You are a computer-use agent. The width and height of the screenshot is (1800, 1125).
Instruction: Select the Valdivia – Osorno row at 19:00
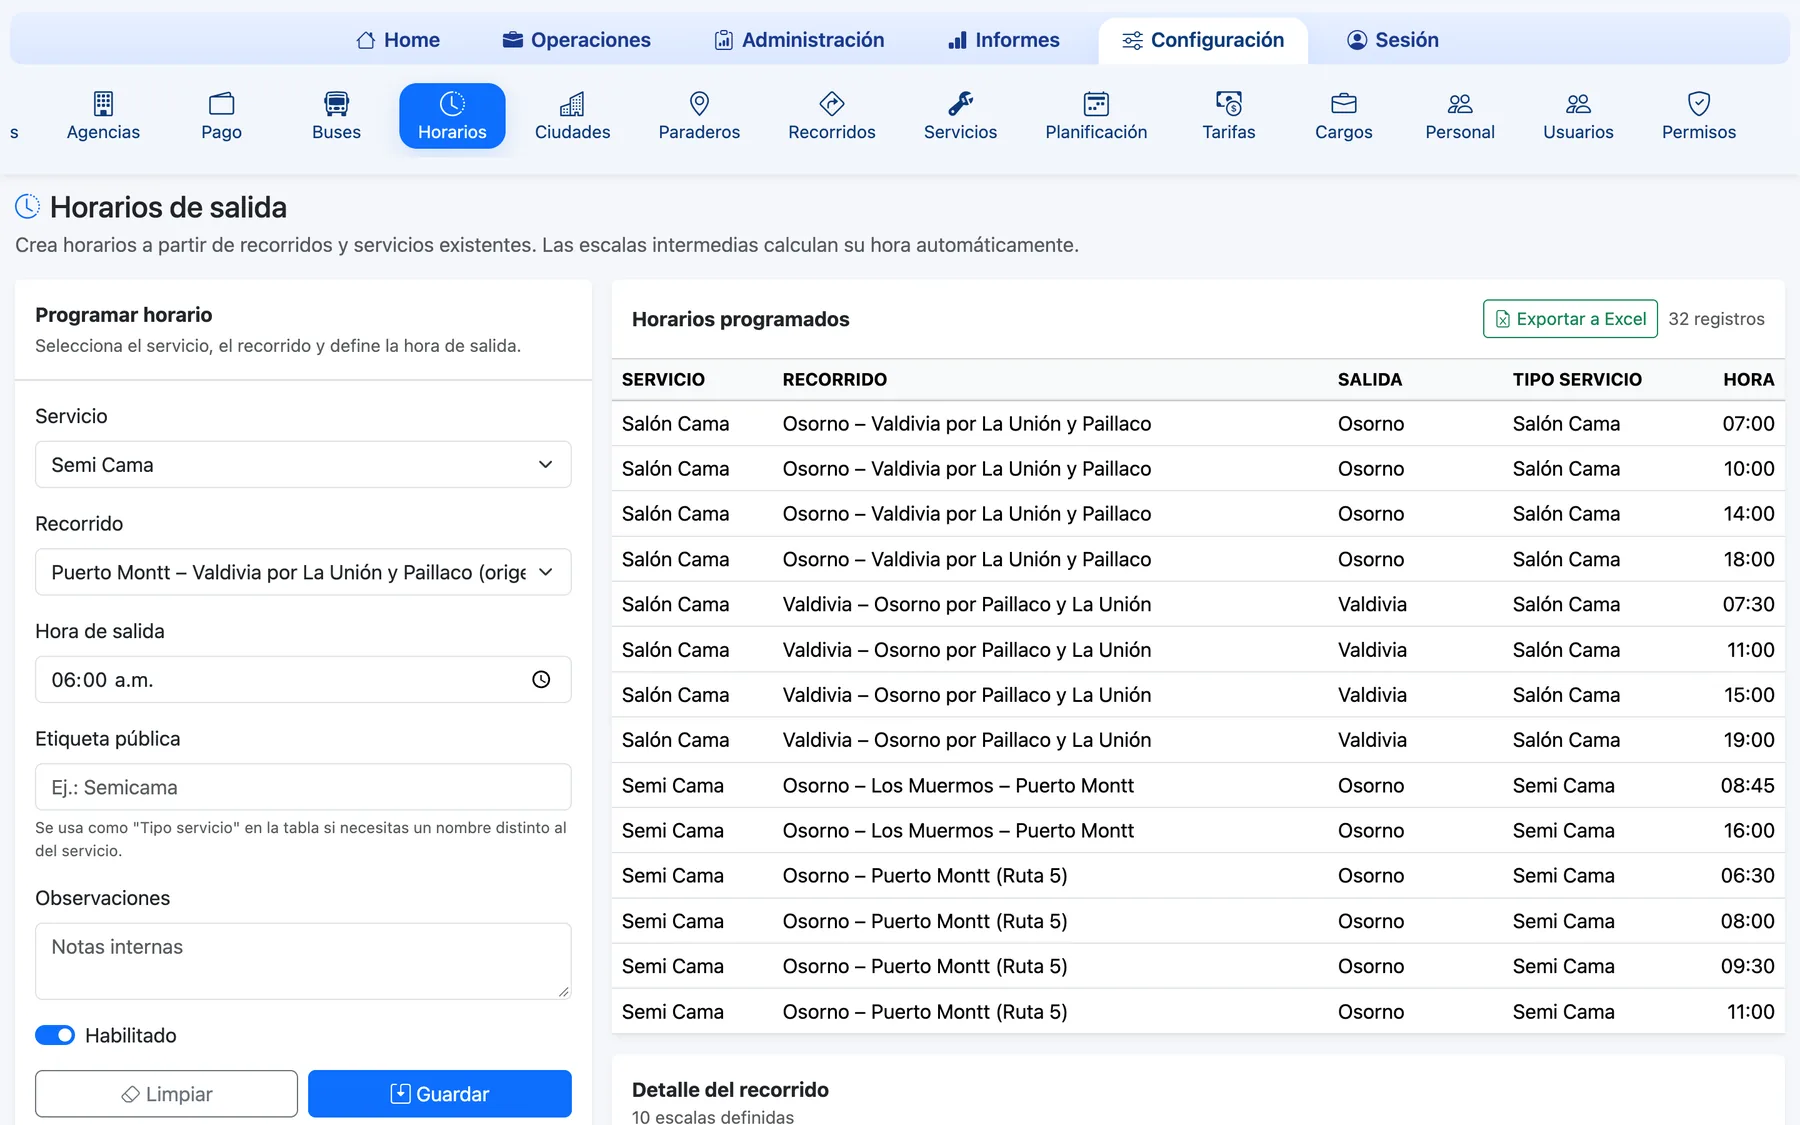coord(1198,740)
